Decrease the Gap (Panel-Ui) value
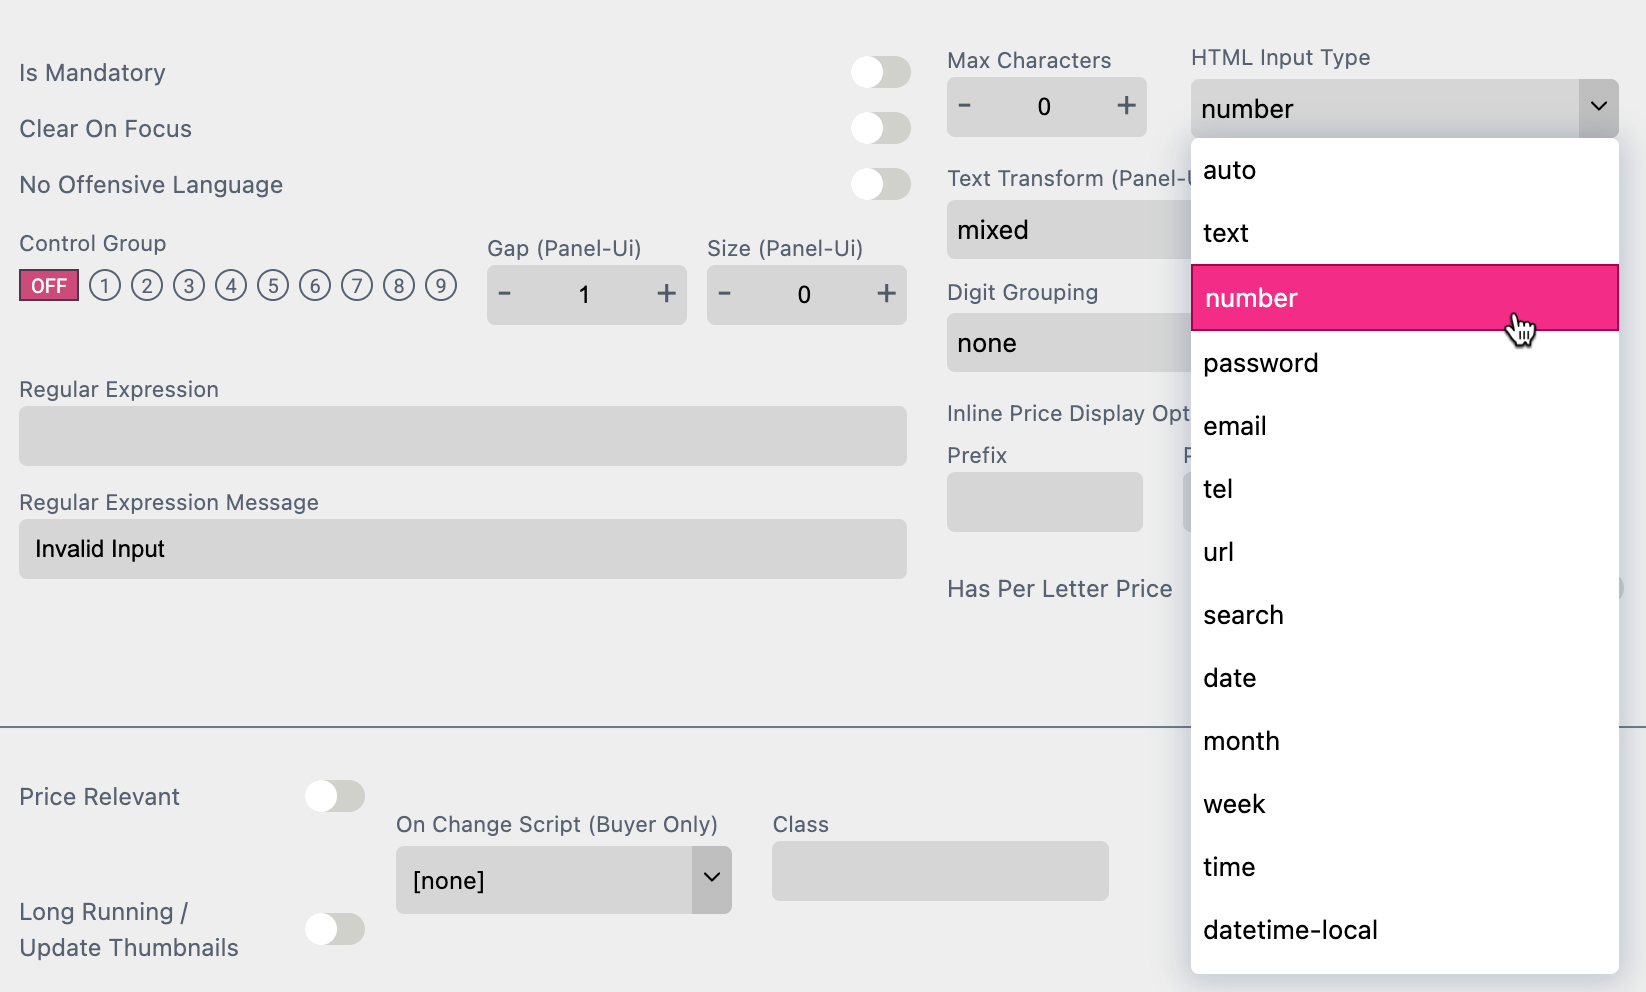 tap(505, 294)
